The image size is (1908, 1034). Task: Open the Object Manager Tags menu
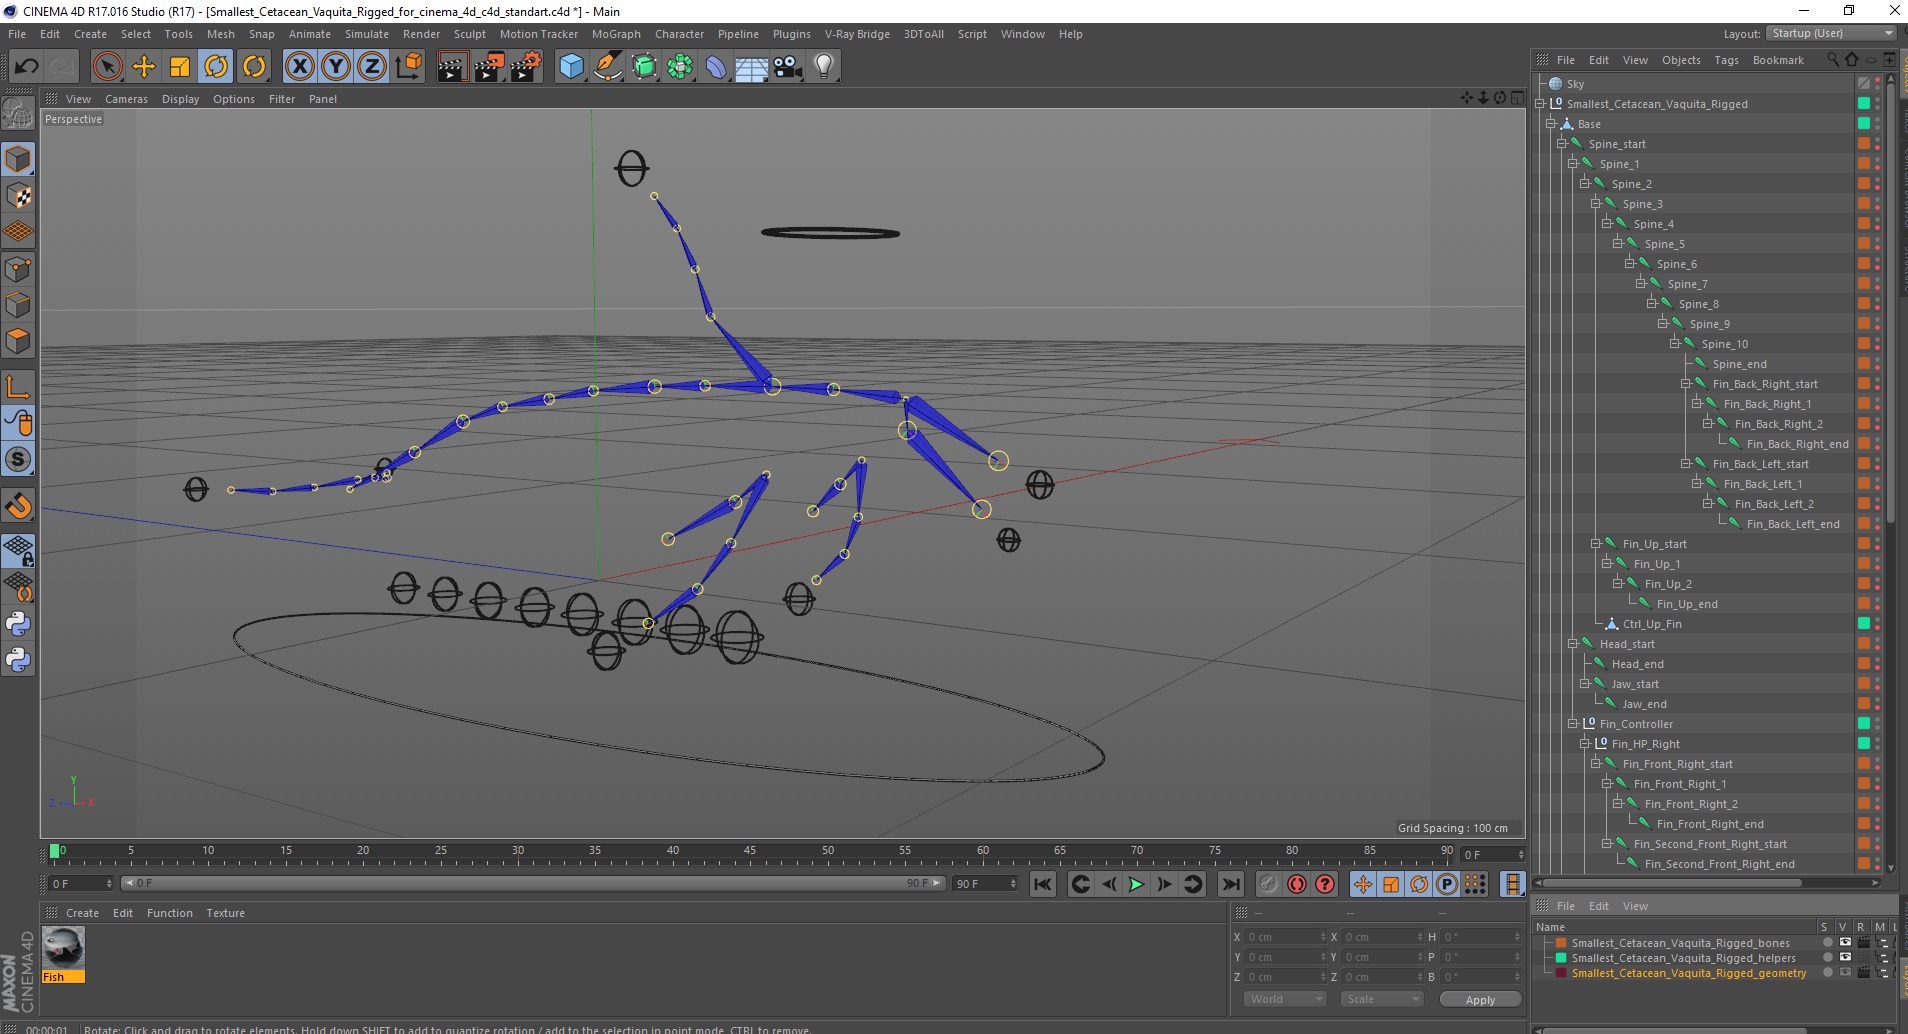(1726, 60)
